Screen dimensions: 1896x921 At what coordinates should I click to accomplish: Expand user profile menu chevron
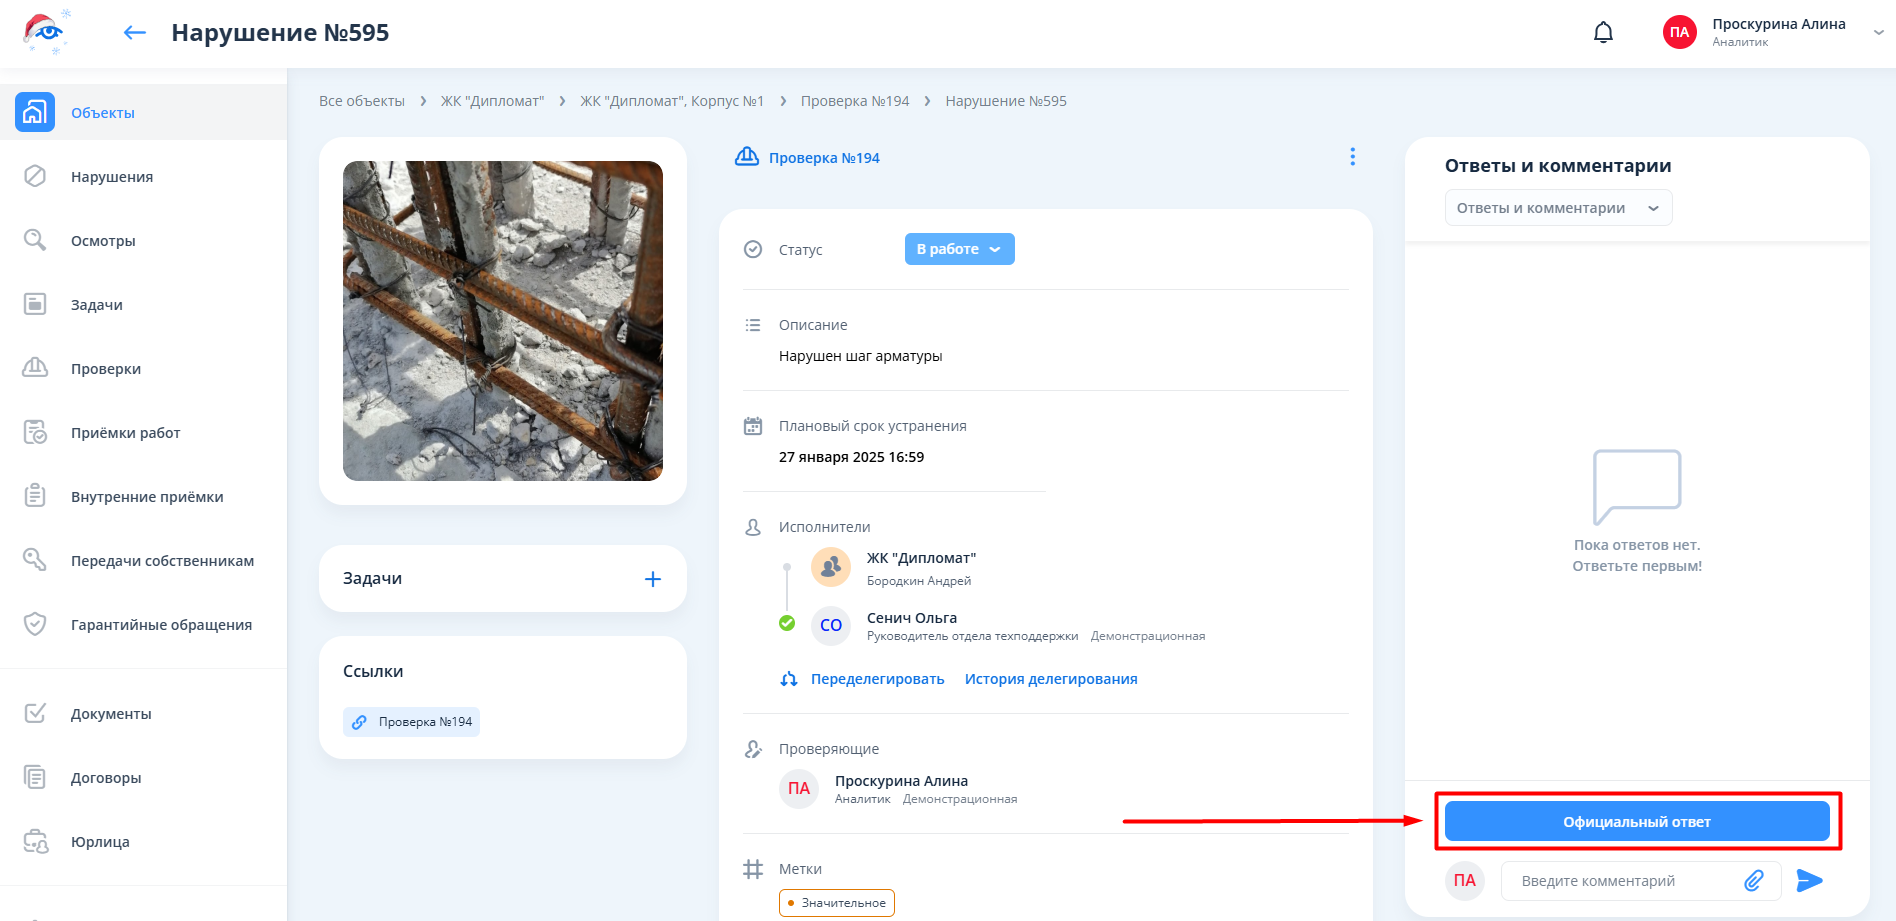1878,33
